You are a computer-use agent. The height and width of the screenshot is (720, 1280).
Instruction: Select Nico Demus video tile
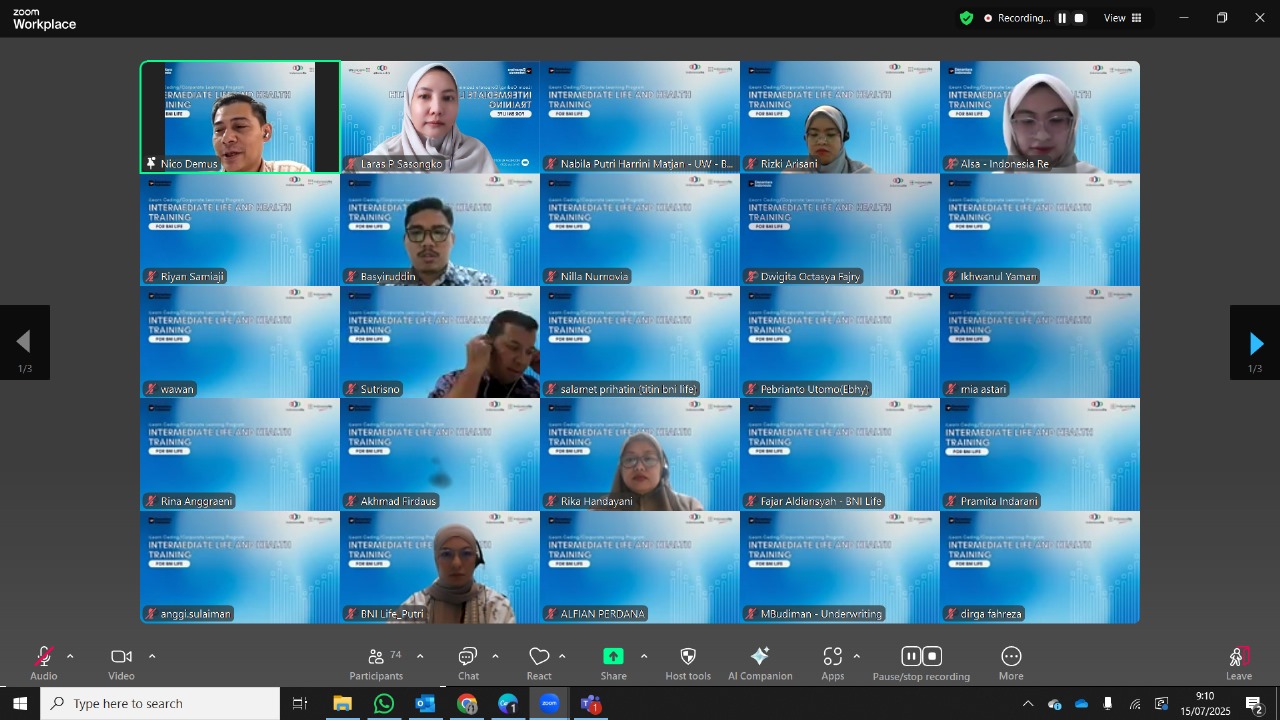coord(240,117)
